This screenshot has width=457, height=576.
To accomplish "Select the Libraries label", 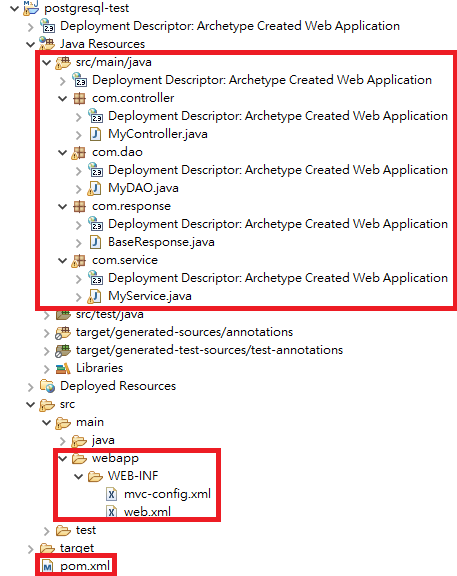I will tap(99, 368).
